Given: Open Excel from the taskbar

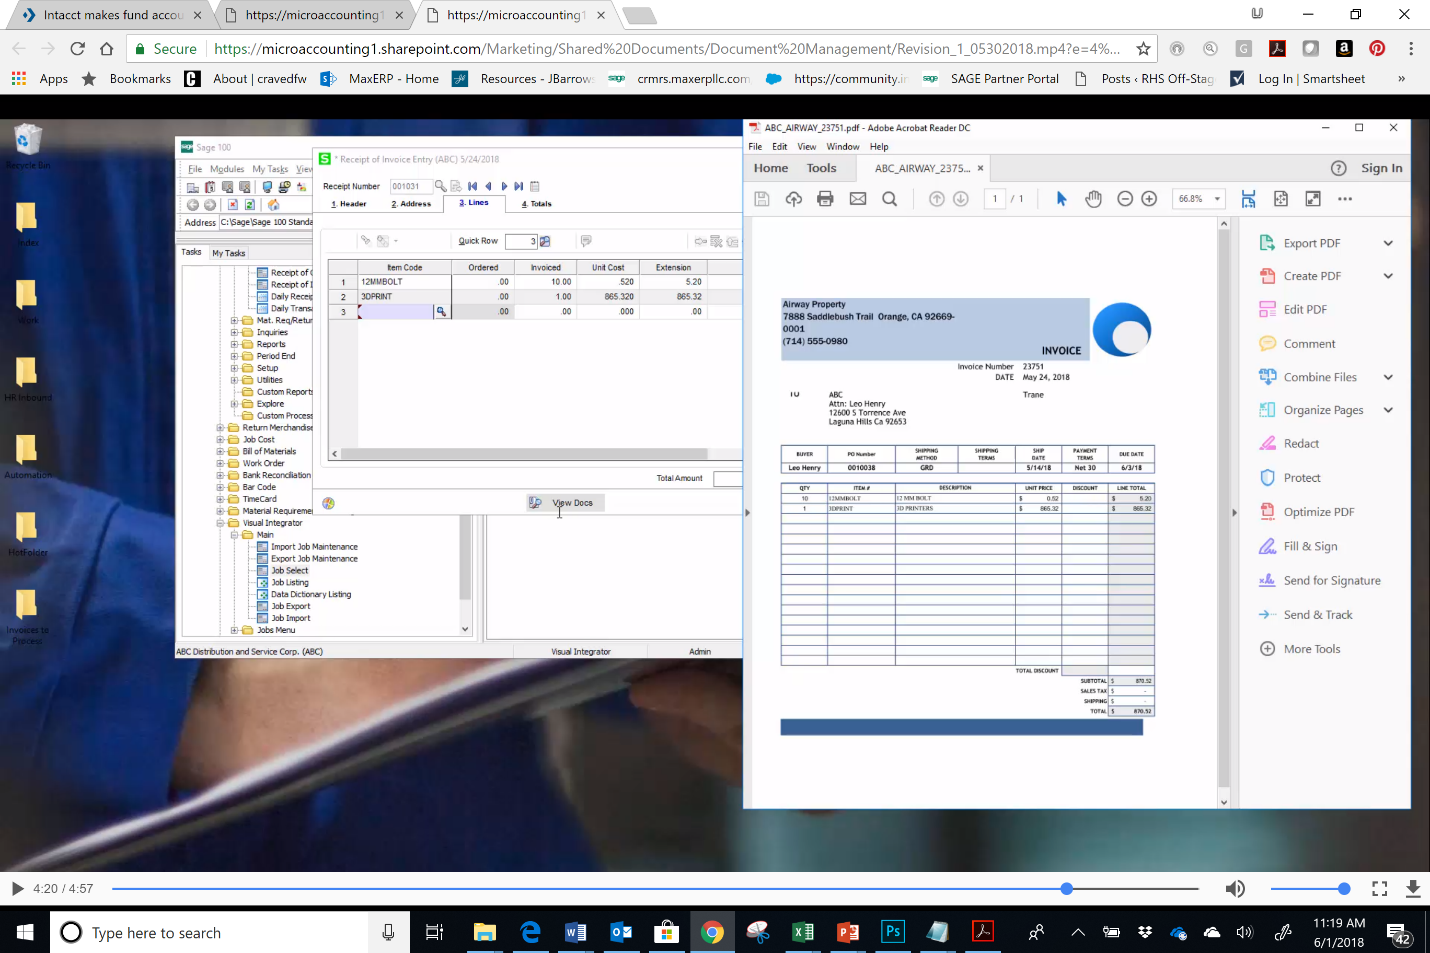Looking at the screenshot, I should 802,932.
